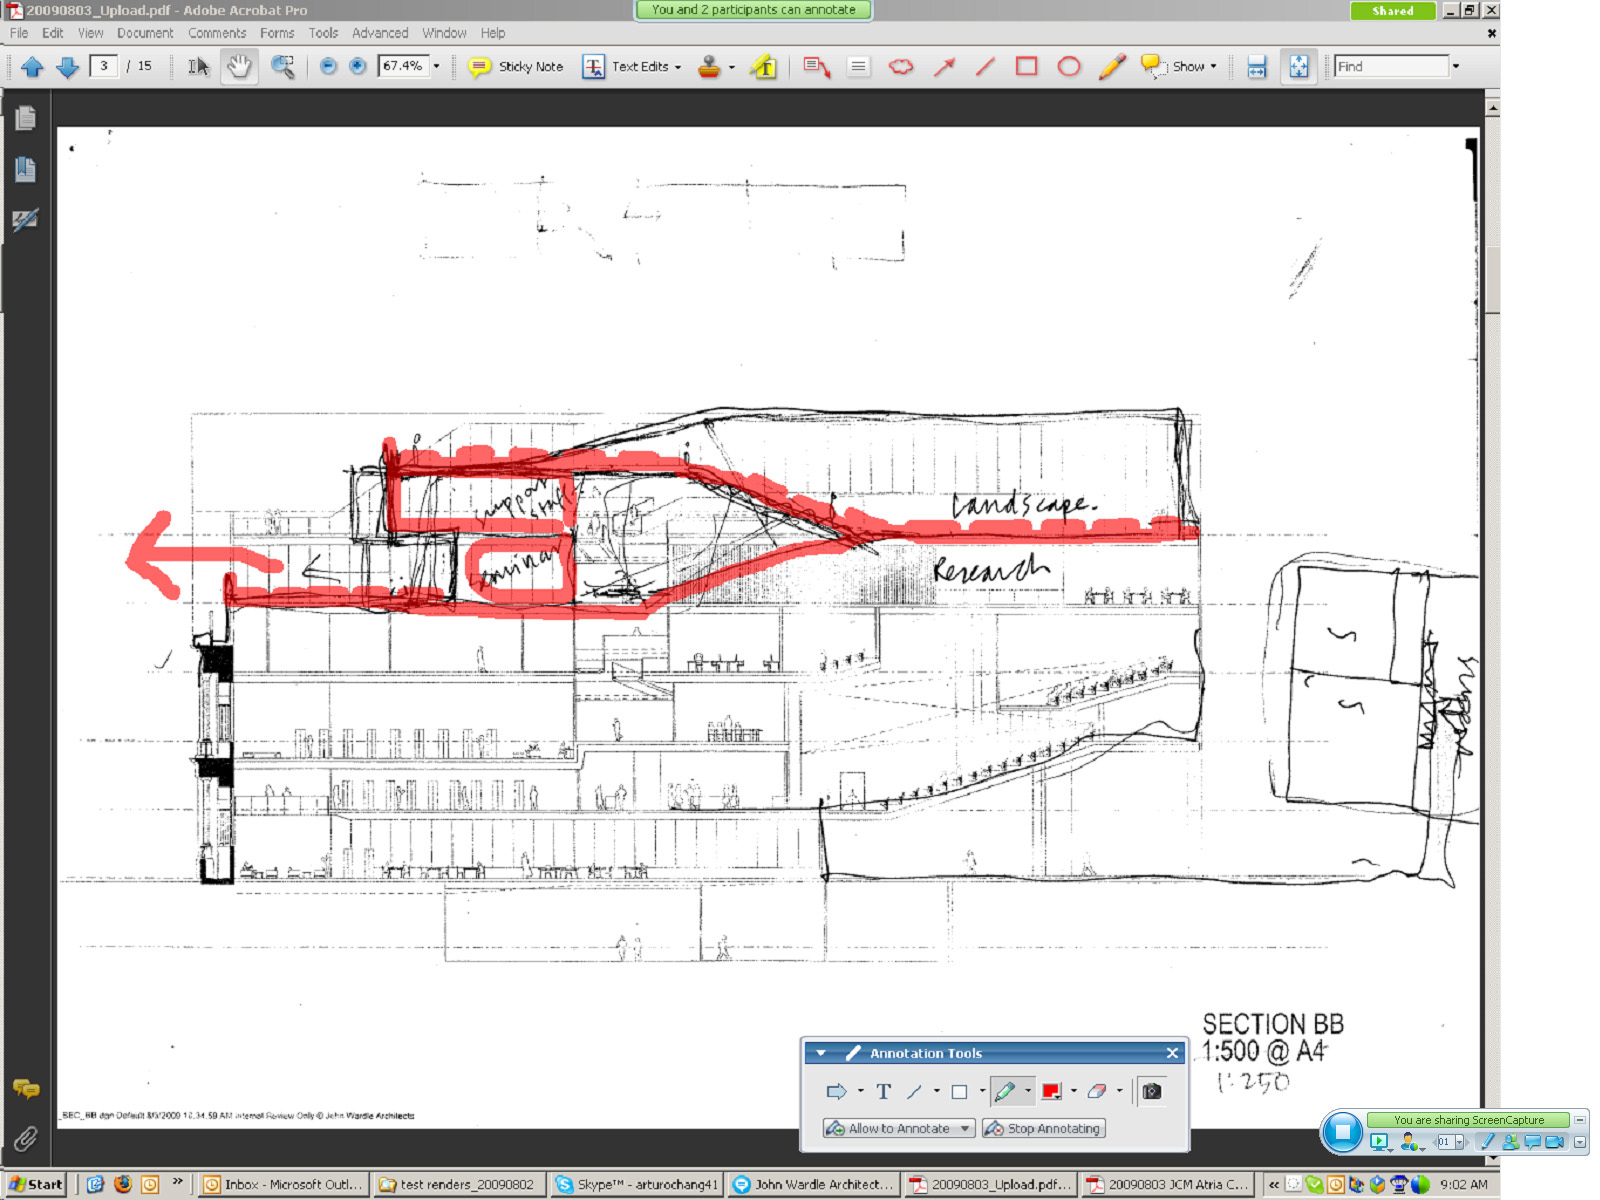This screenshot has width=1600, height=1200.
Task: Pick the red Line drawing tool
Action: click(985, 67)
